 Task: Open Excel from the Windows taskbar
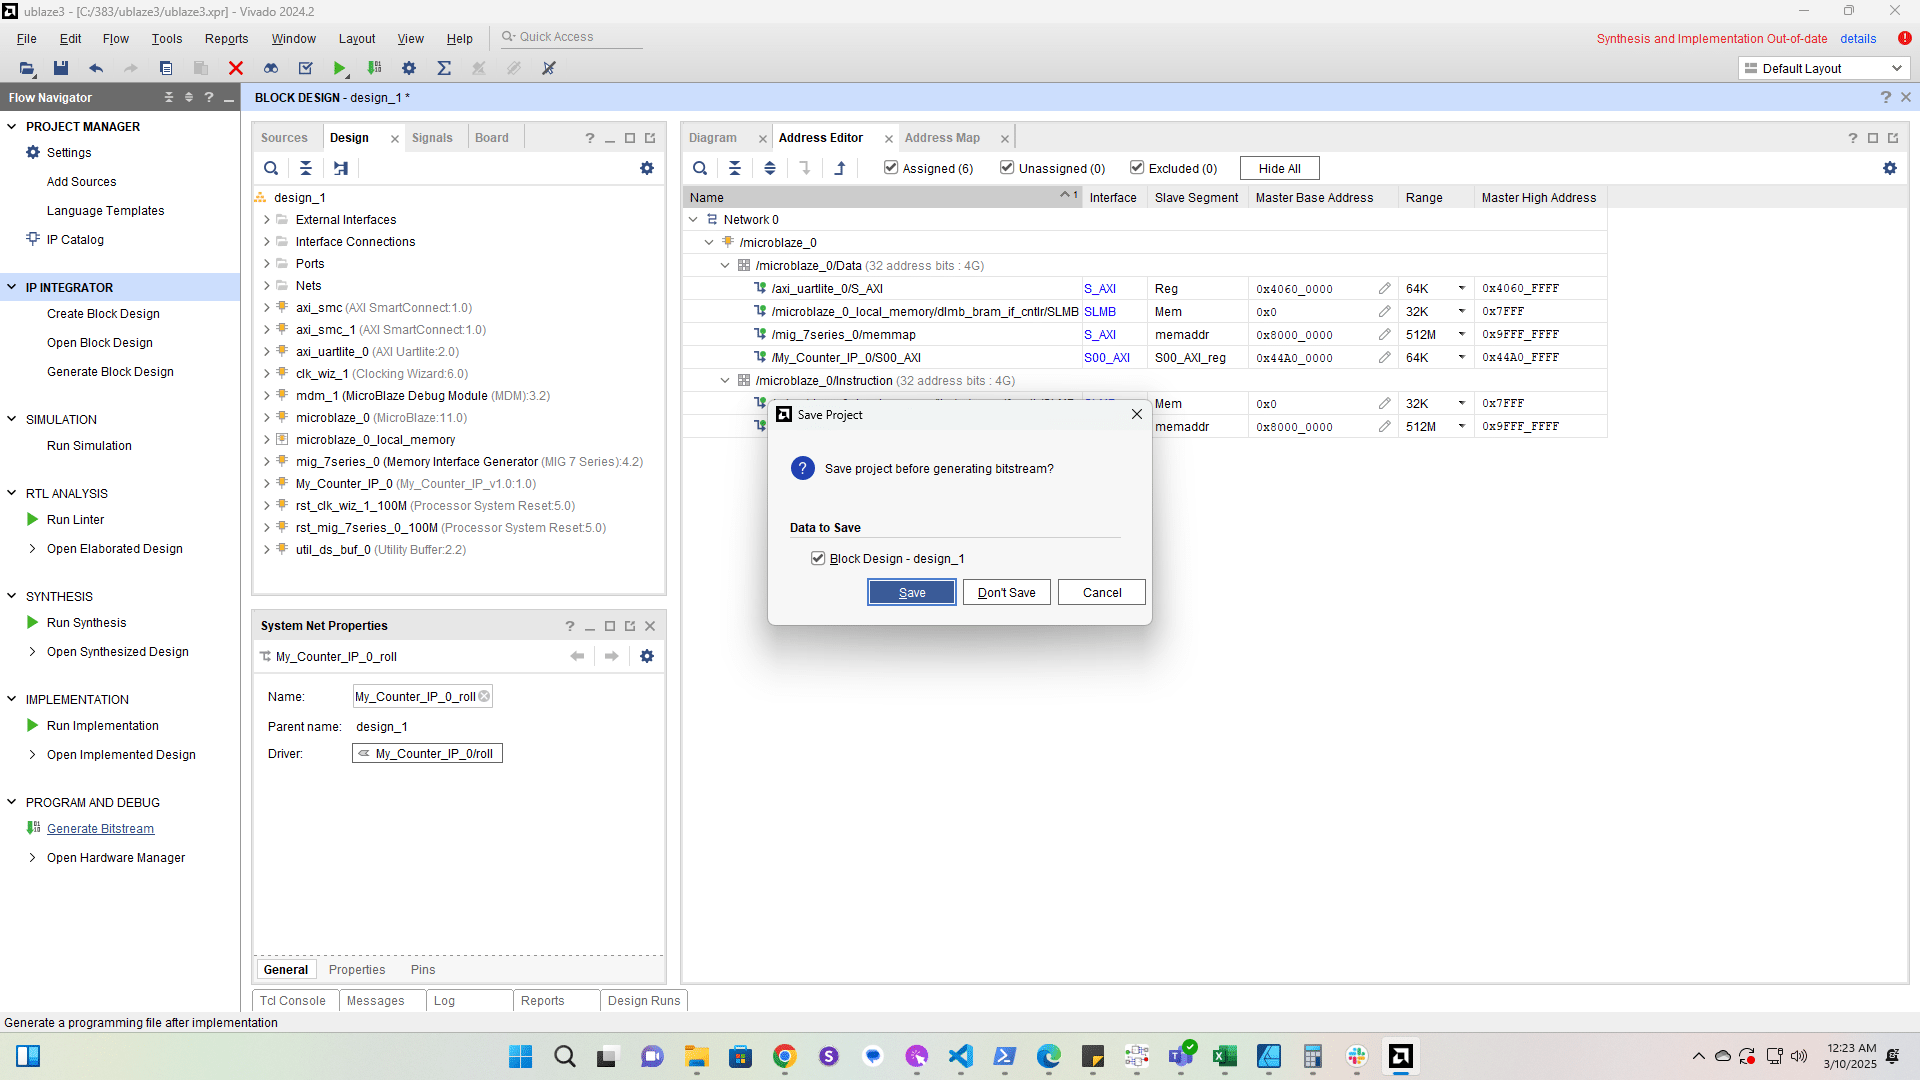pyautogui.click(x=1224, y=1056)
